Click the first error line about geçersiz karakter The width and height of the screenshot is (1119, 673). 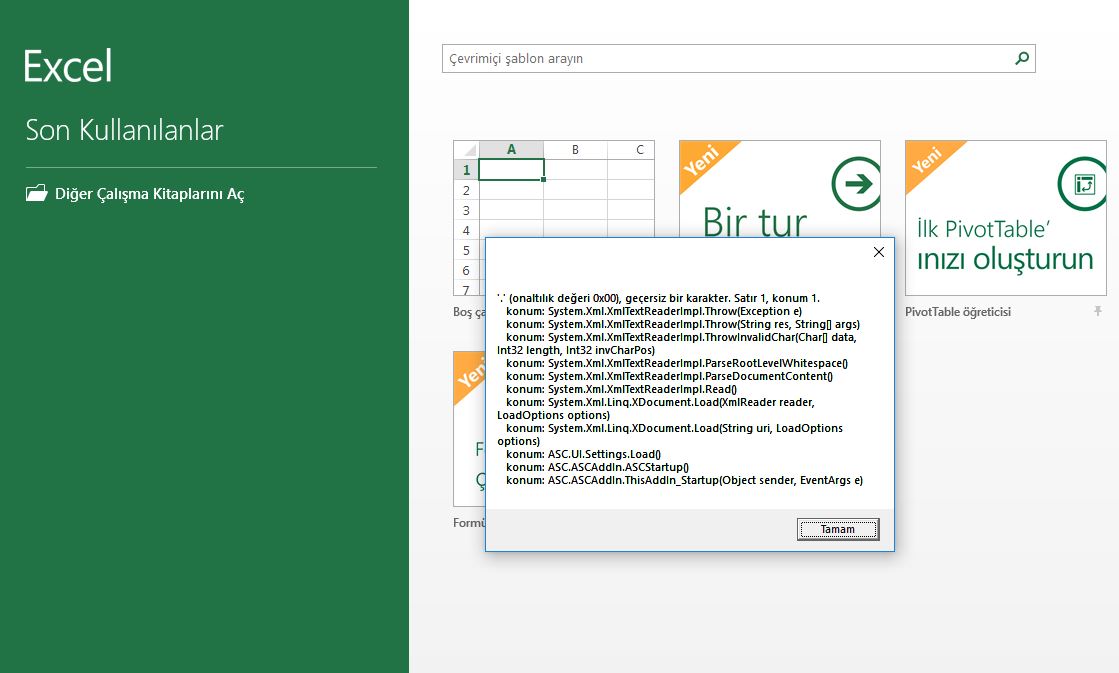tap(659, 298)
